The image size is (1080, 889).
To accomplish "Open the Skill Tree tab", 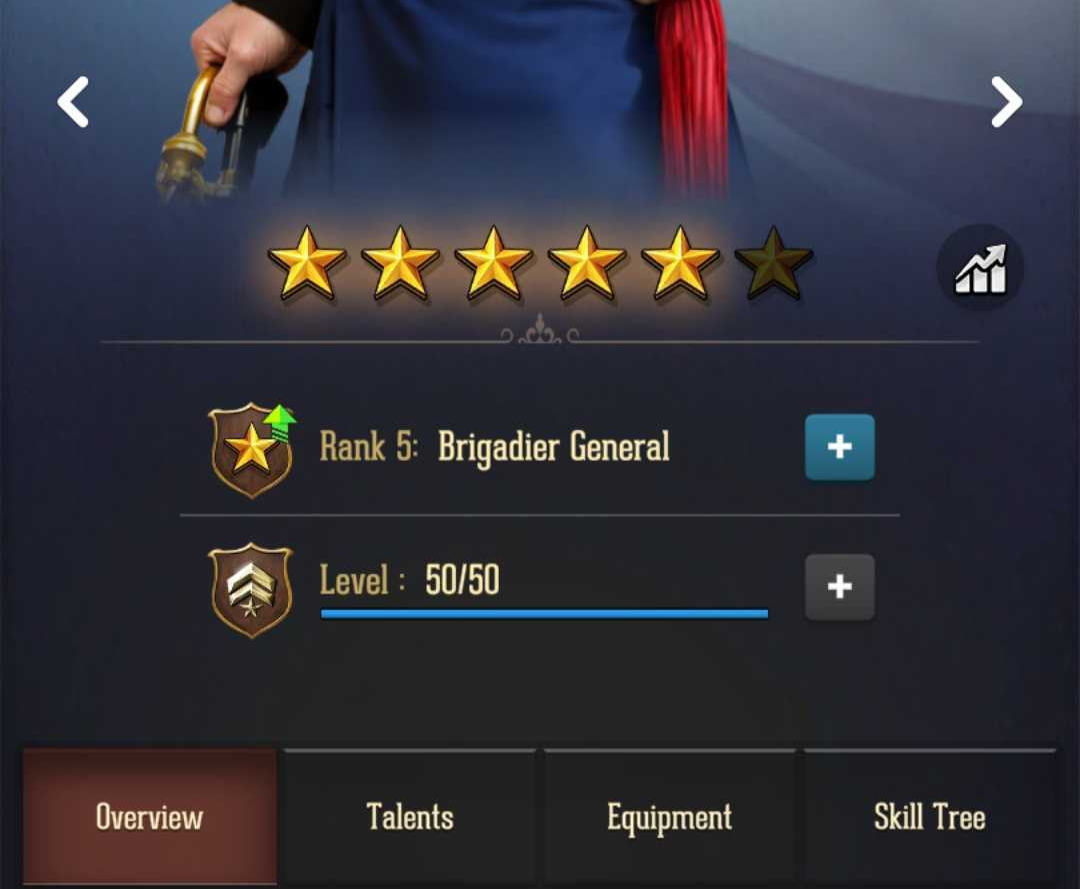I will (930, 817).
